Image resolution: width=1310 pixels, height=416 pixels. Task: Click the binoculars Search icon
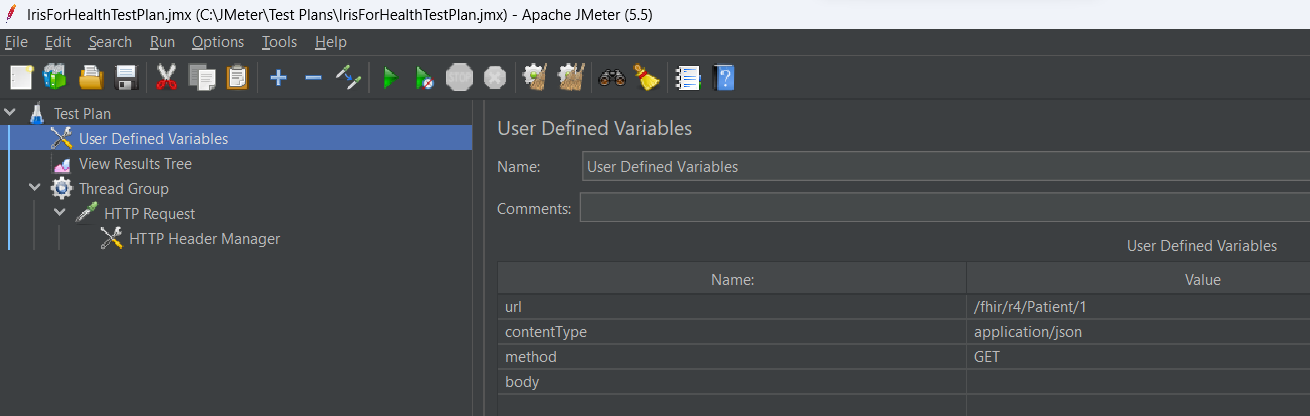click(611, 77)
